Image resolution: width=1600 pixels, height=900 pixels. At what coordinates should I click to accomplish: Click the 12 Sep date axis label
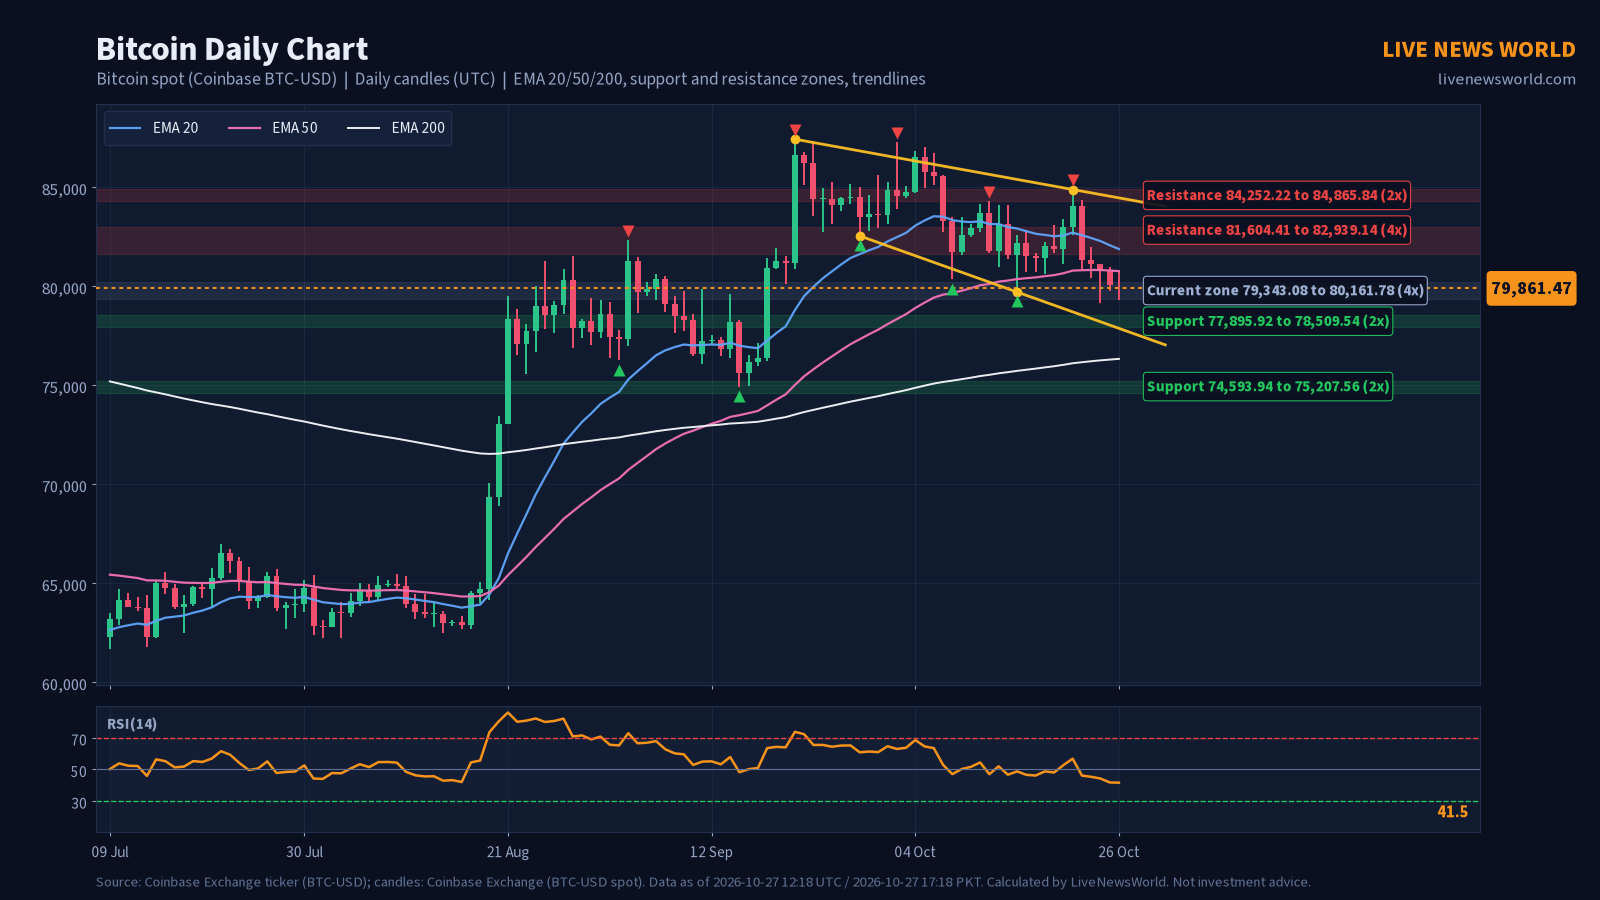[712, 852]
